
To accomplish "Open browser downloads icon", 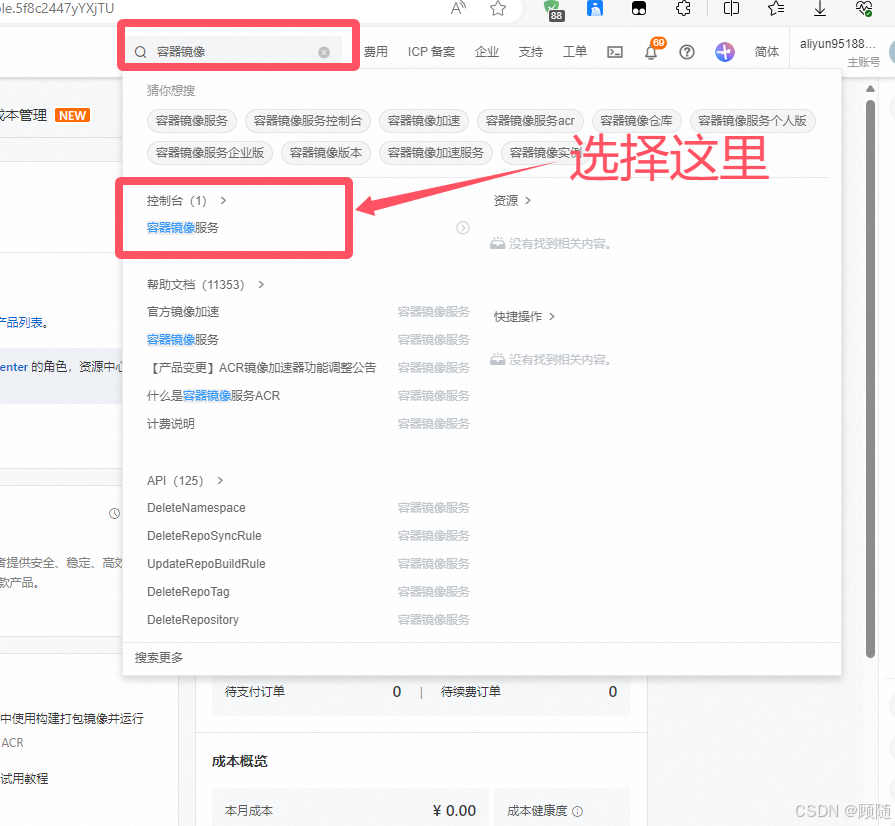I will 820,8.
